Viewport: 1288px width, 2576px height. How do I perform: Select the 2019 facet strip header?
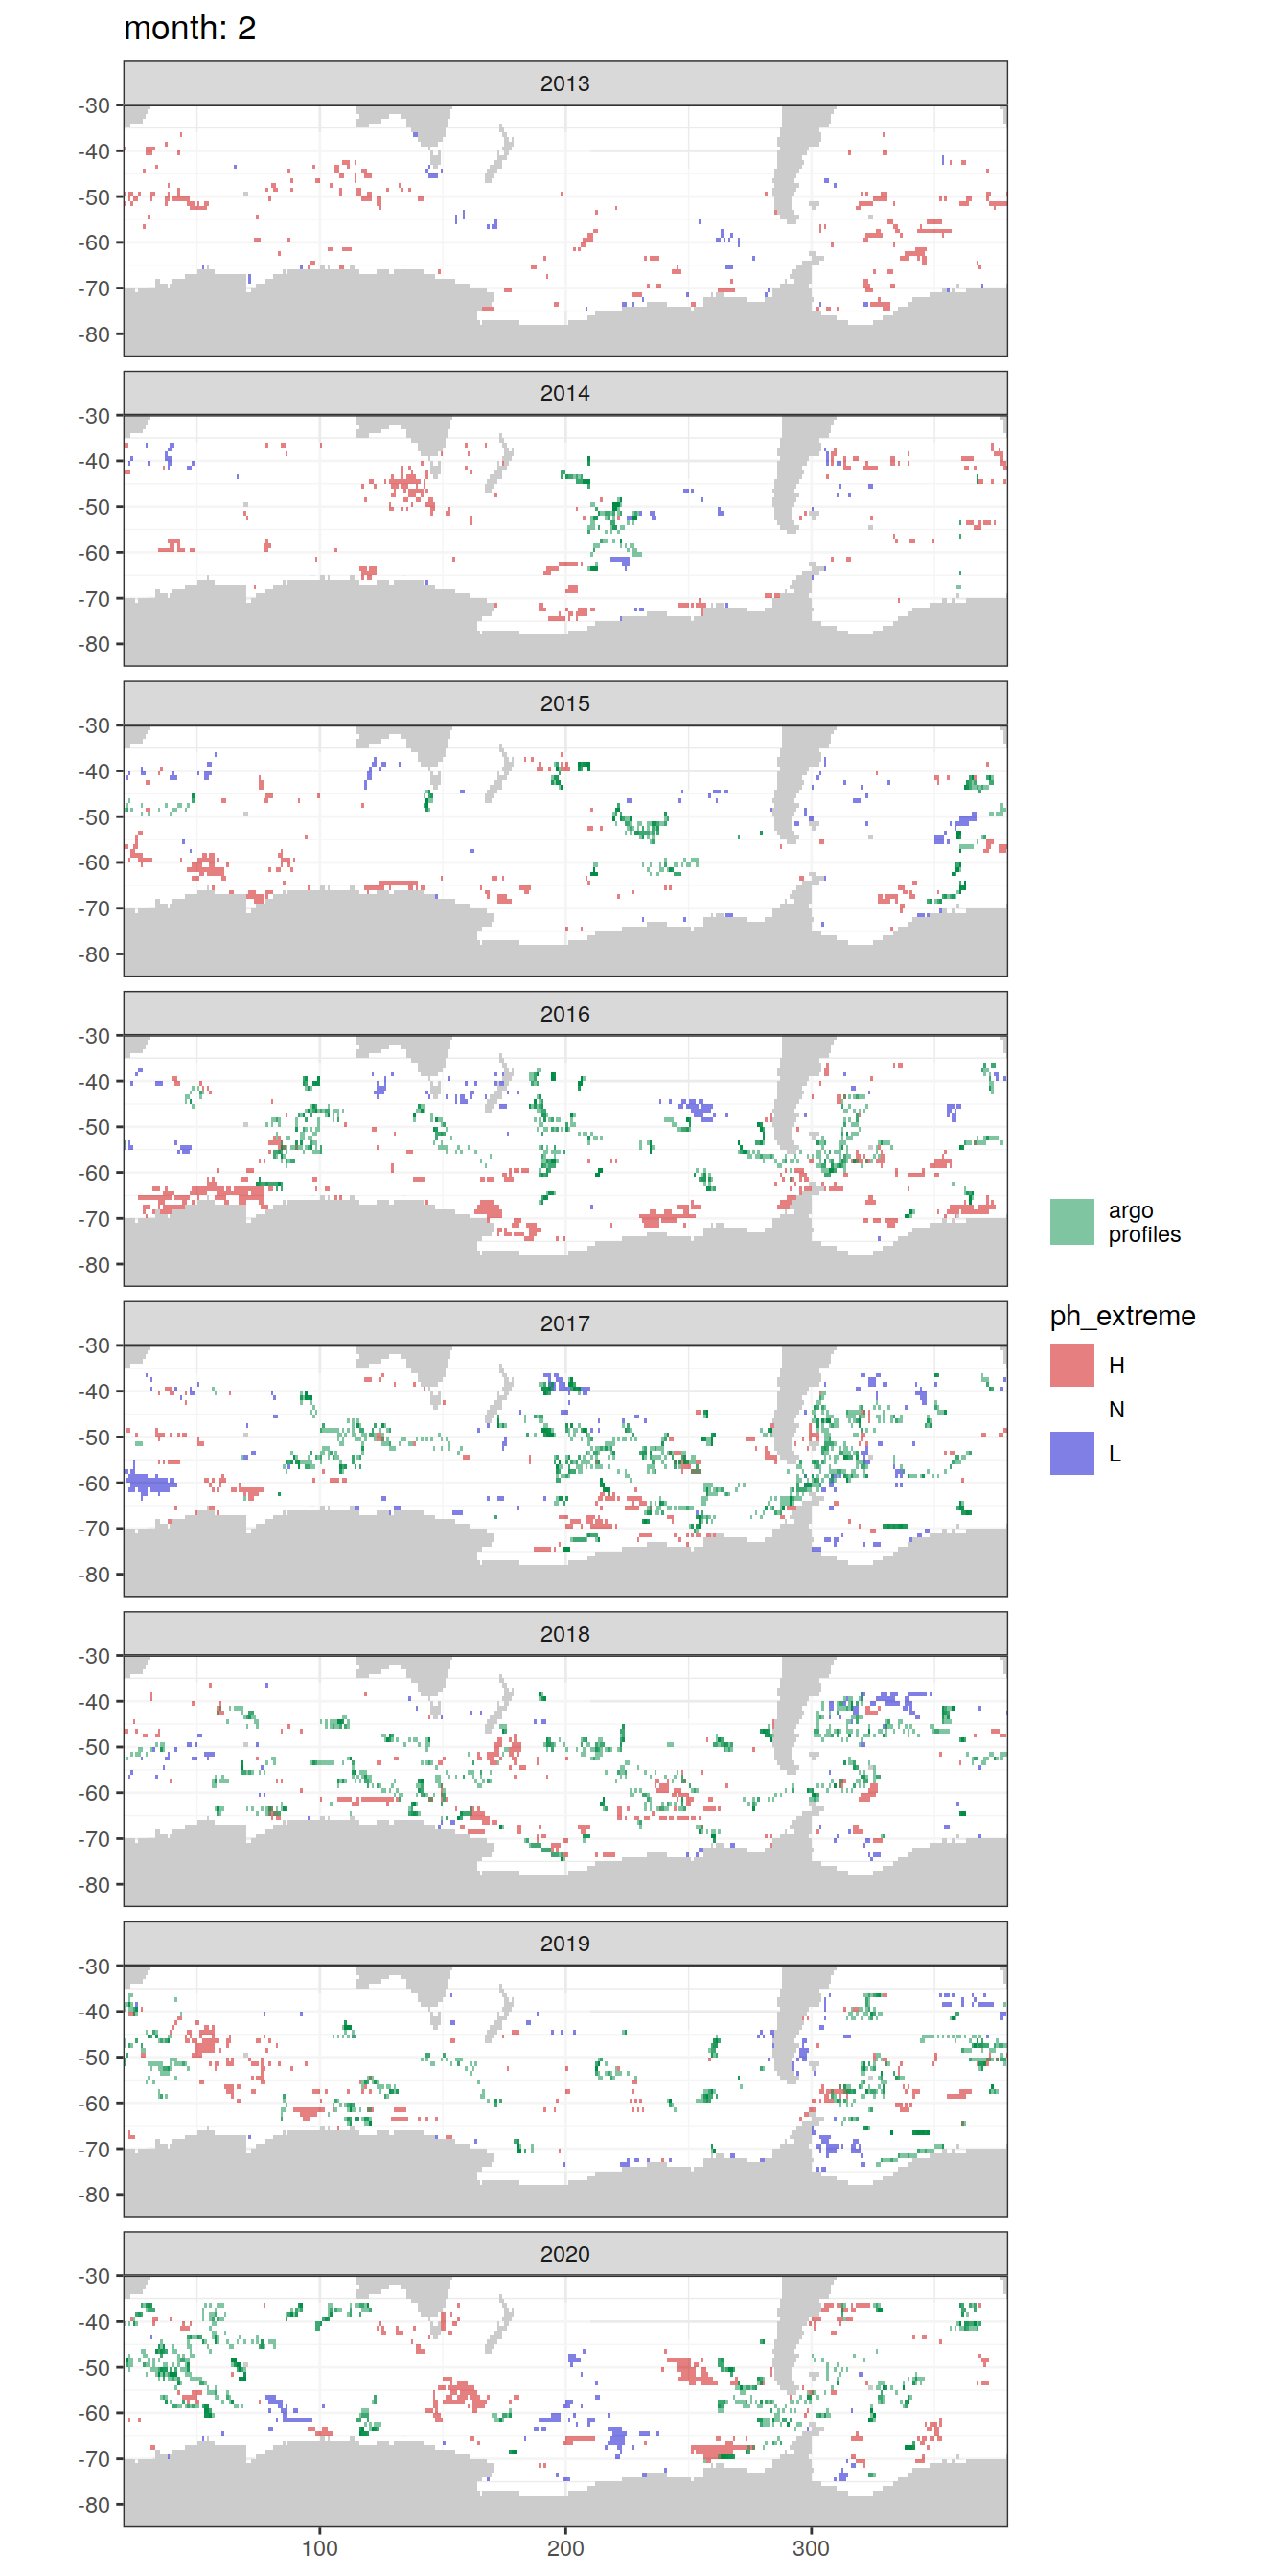(565, 1943)
